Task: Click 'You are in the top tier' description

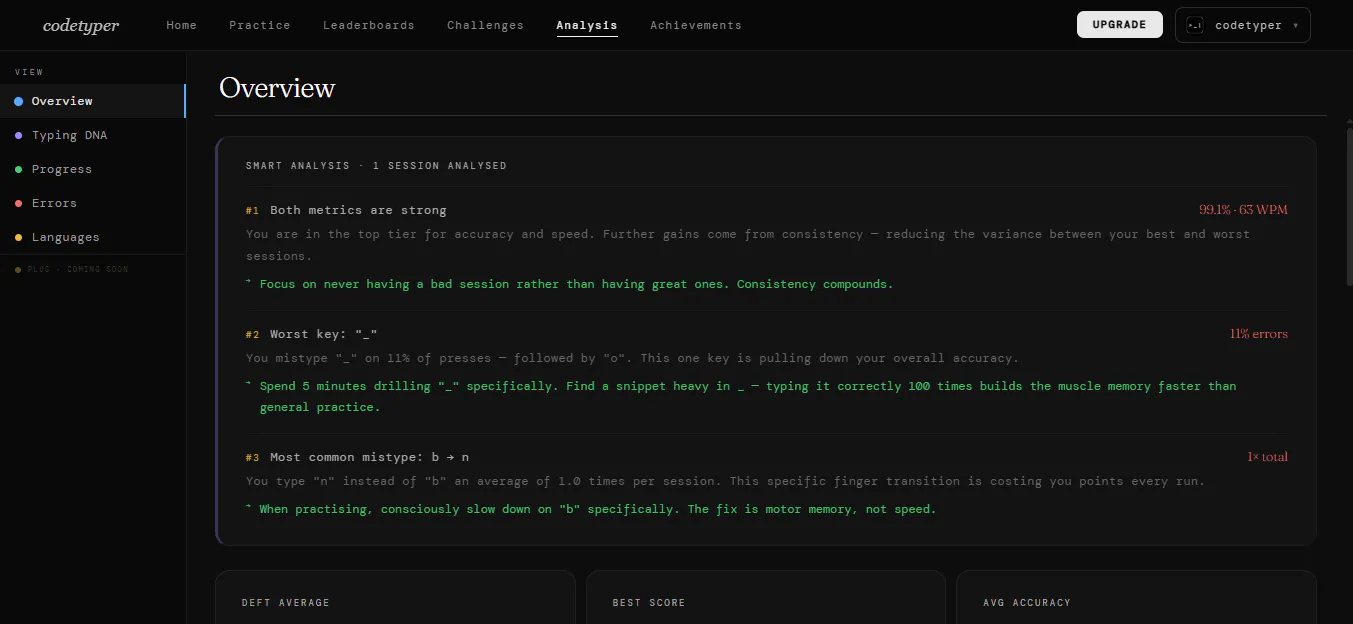Action: pyautogui.click(x=748, y=245)
